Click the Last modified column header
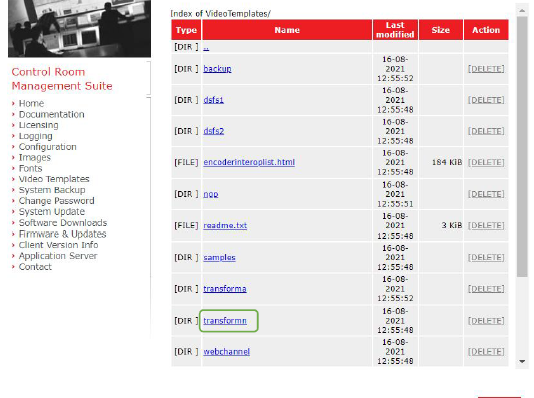Screen dimensions: 534x398 [395, 30]
